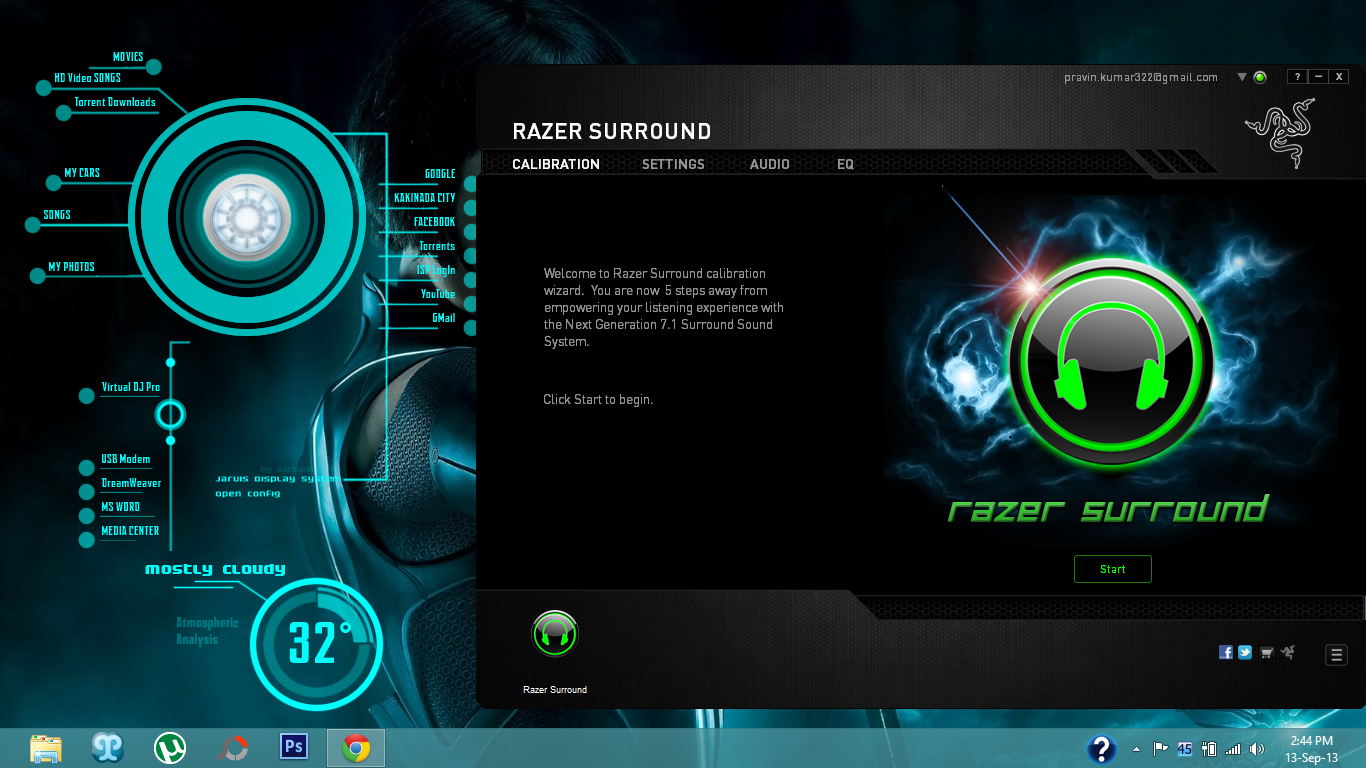Click the battery status indicator in the tray
The width and height of the screenshot is (1366, 768).
point(1212,748)
